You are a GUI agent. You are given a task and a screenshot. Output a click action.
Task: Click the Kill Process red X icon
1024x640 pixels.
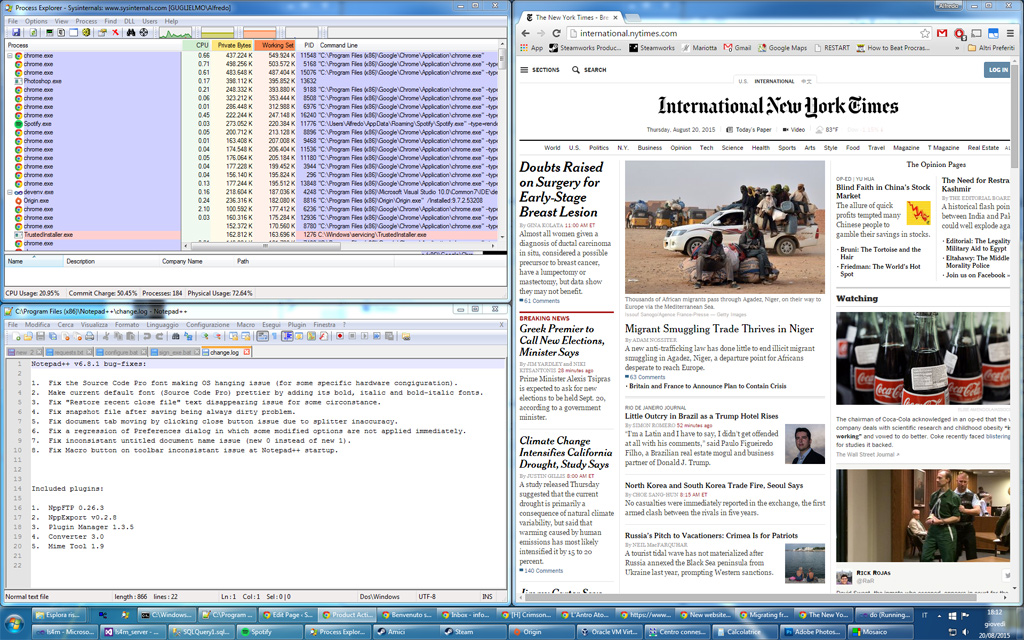point(115,32)
